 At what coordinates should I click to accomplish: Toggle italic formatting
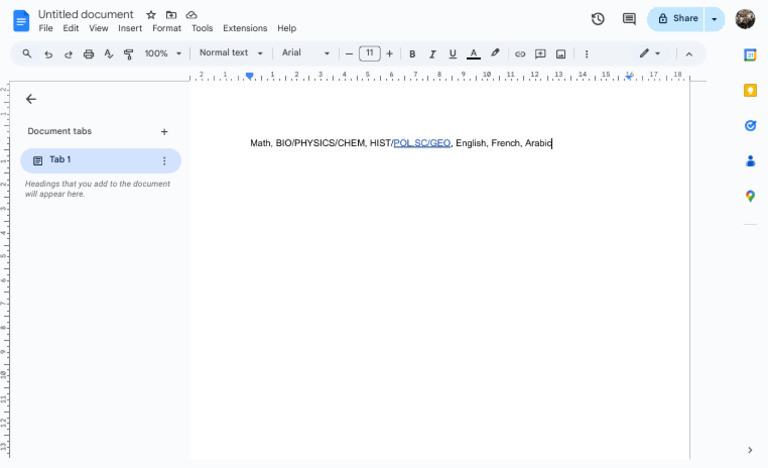pos(432,54)
